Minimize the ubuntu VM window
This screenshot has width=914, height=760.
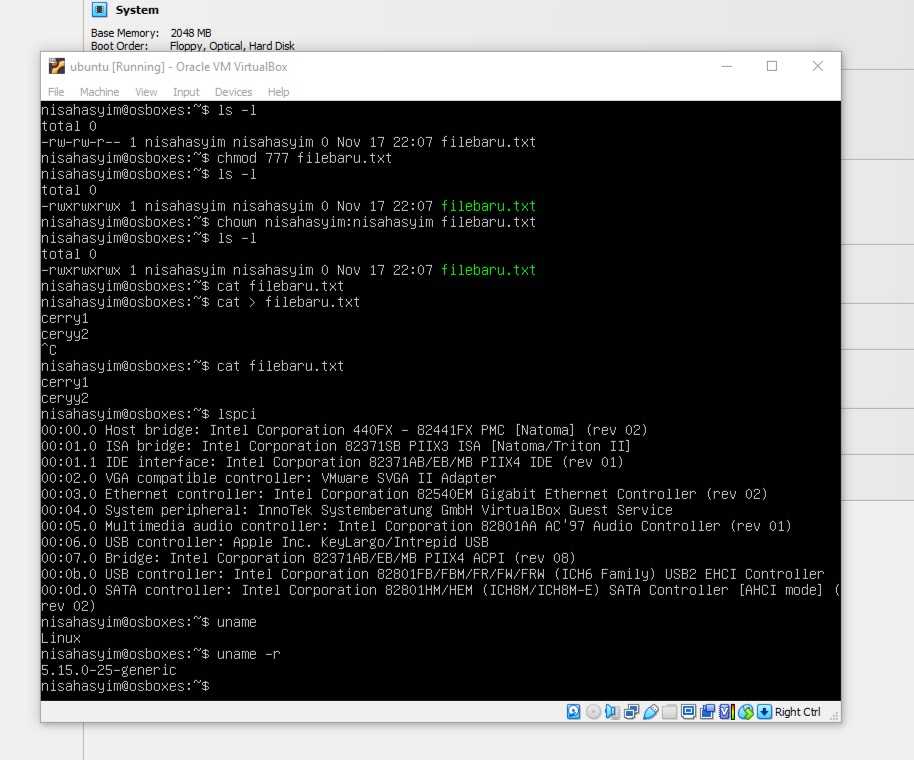(x=726, y=66)
